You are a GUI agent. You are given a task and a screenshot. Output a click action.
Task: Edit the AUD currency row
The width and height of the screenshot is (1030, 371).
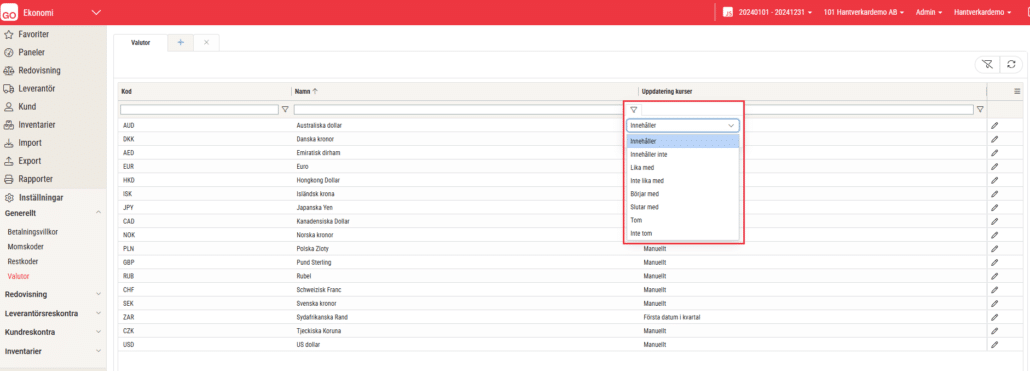pos(994,125)
